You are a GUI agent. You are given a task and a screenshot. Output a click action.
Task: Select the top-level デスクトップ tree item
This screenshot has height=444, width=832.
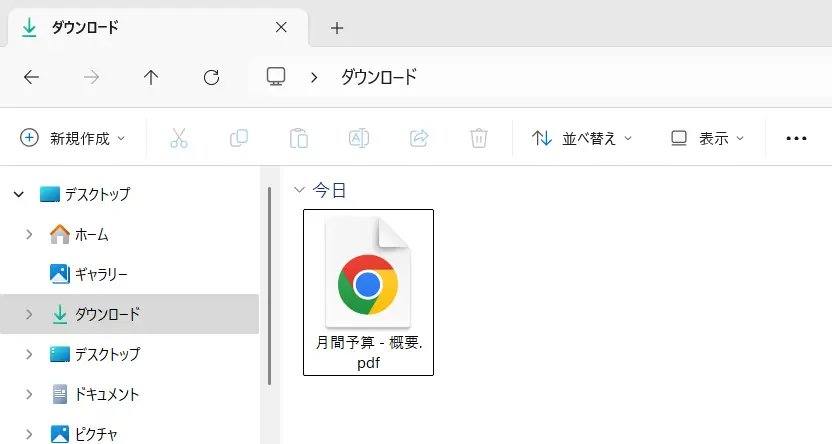[x=85, y=194]
